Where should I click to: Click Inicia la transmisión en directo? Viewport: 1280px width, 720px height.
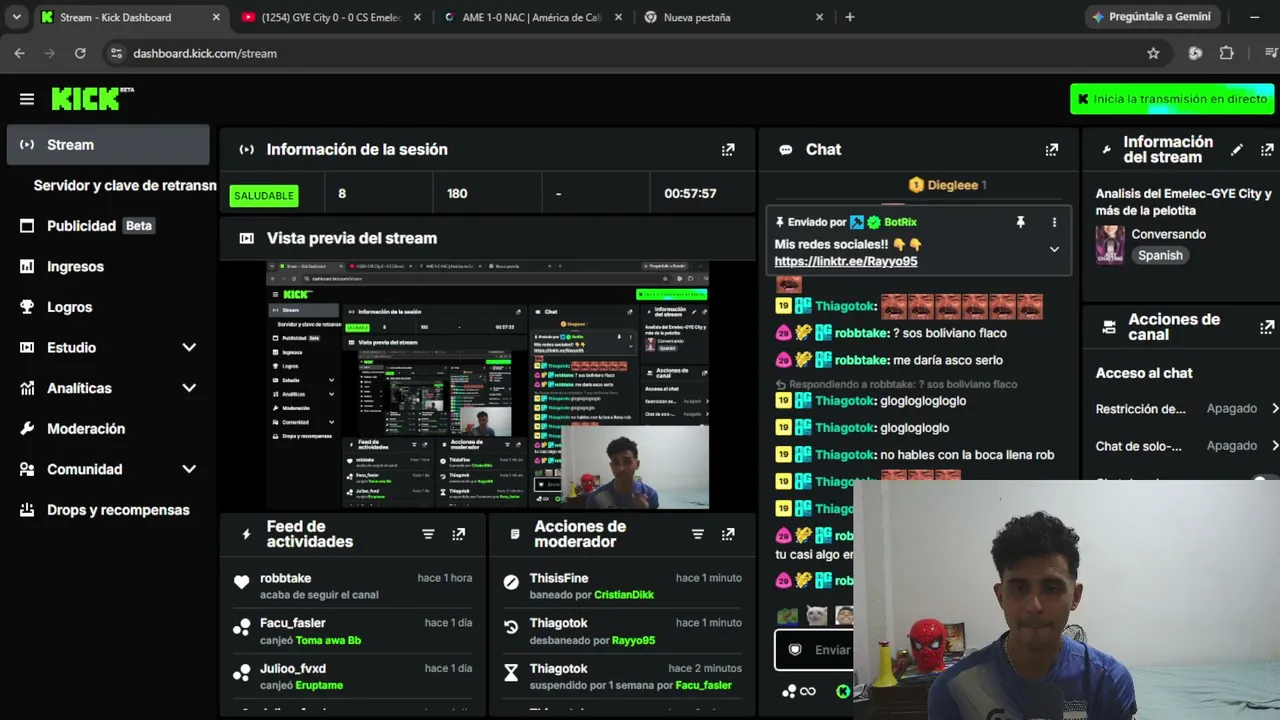click(x=1172, y=99)
